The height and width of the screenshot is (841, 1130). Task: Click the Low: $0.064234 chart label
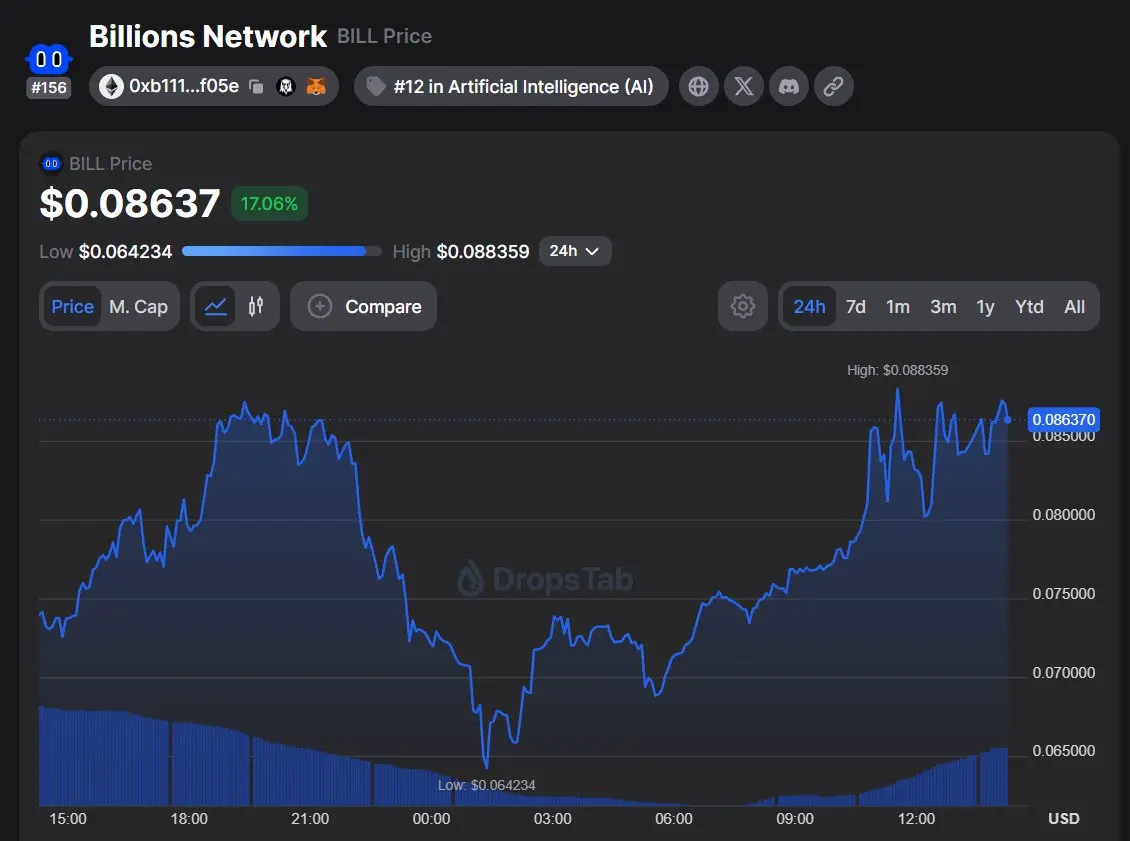click(486, 785)
